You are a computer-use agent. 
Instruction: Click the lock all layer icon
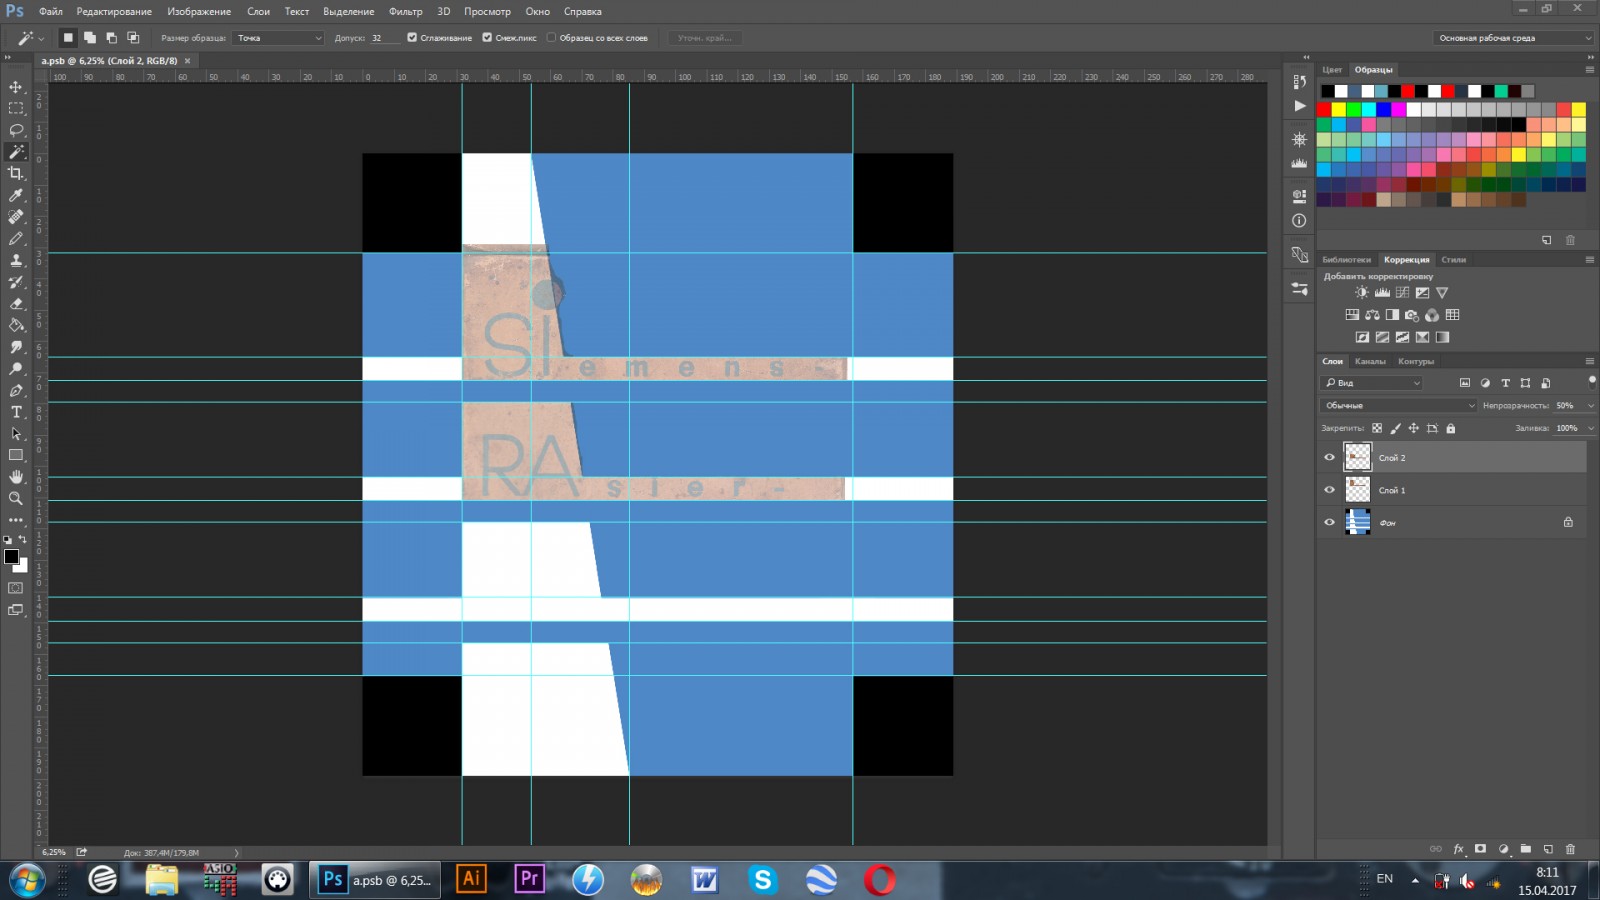(x=1451, y=428)
